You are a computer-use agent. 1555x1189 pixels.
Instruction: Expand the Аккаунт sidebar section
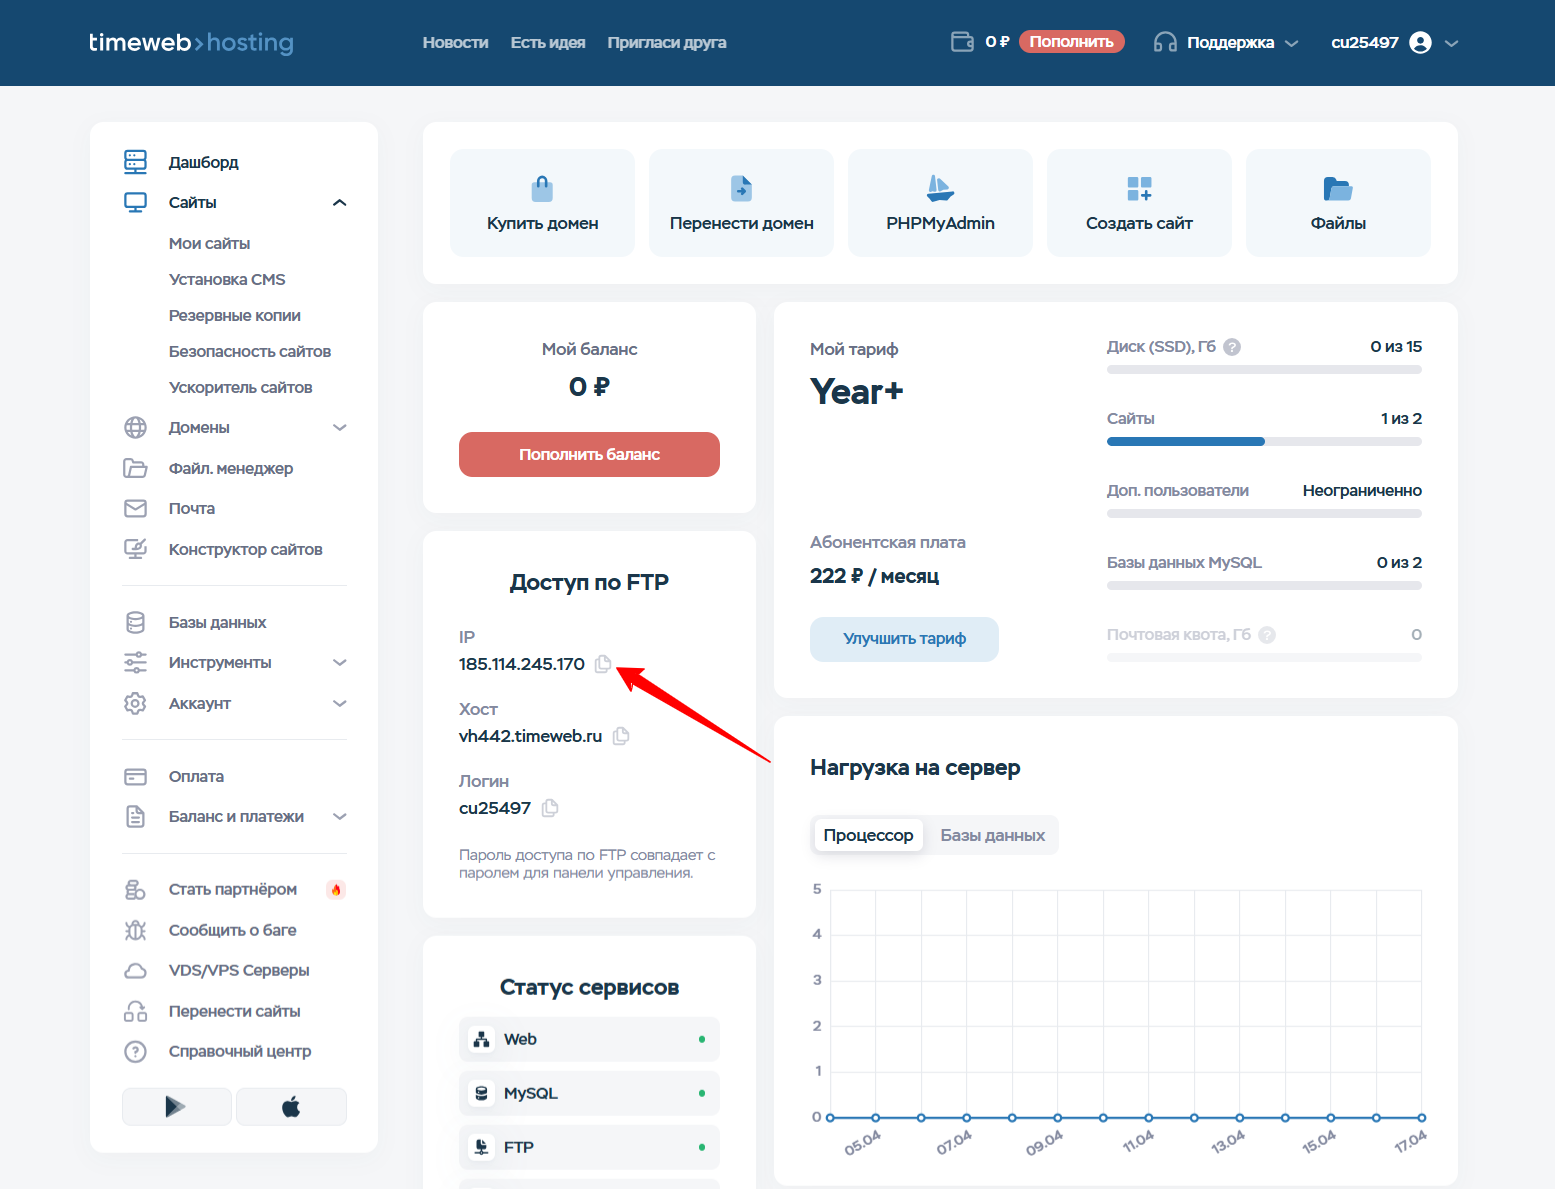click(340, 704)
